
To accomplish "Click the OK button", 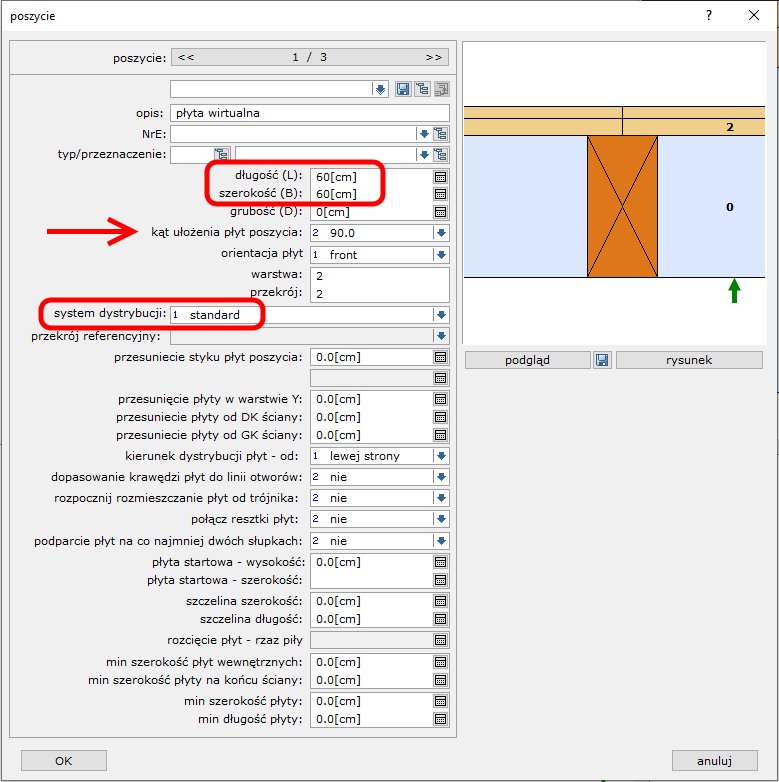I will [x=64, y=760].
